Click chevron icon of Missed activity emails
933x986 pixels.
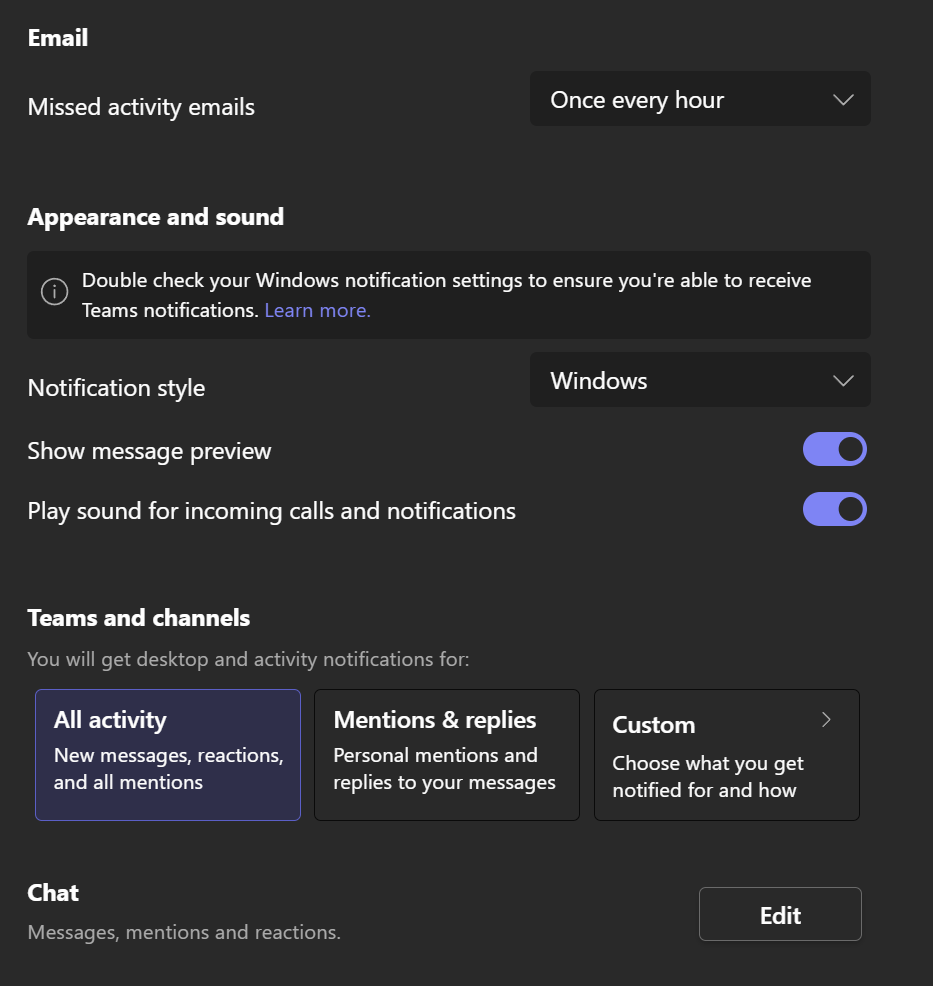tap(843, 100)
